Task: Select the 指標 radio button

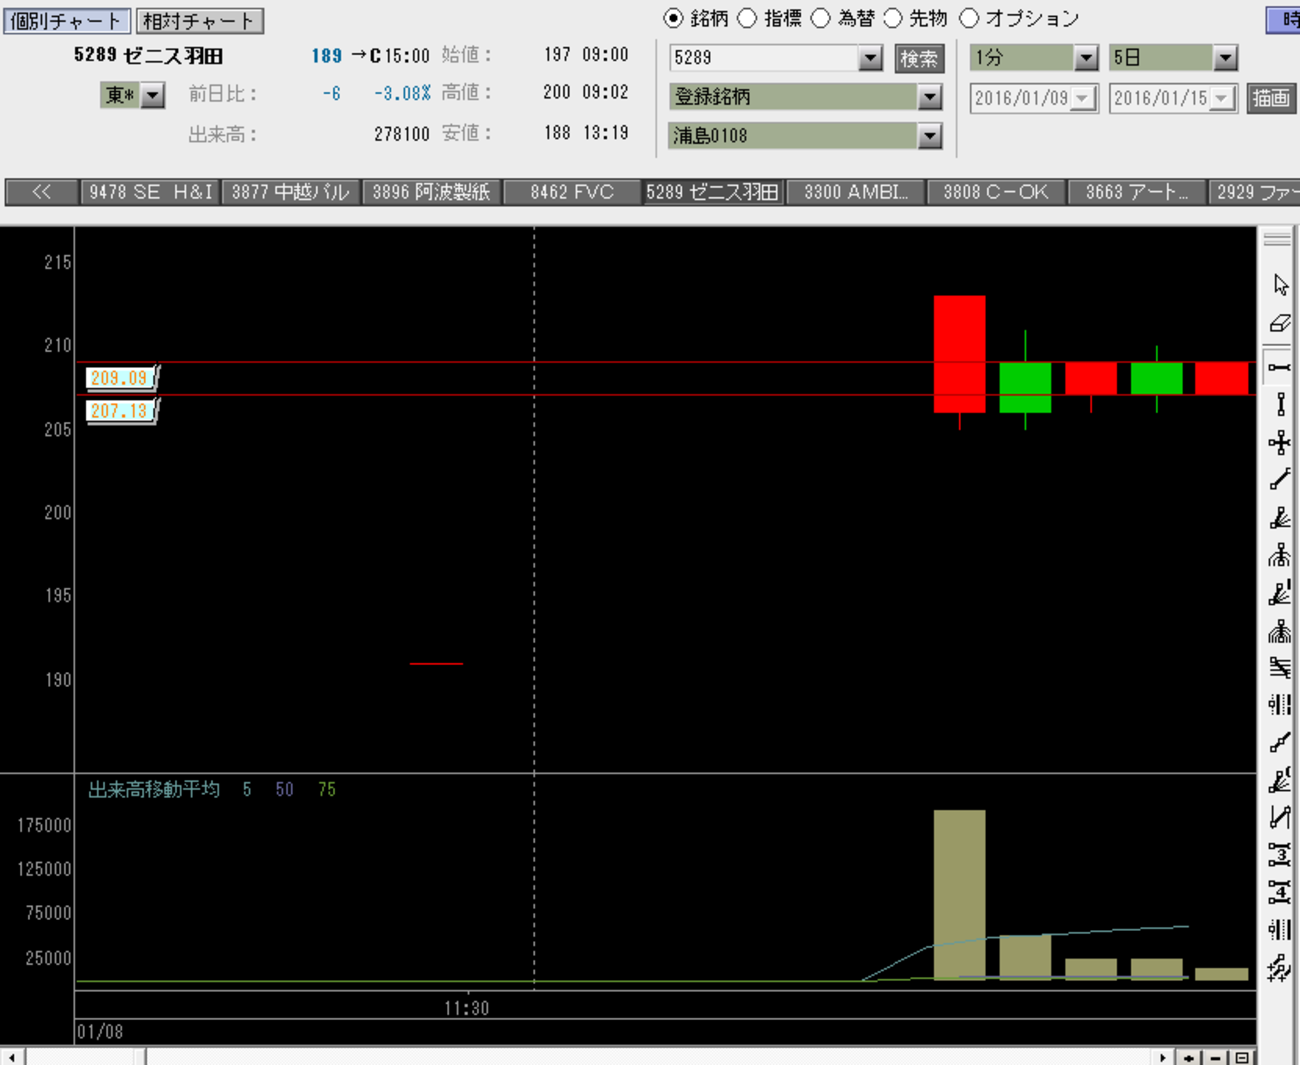Action: [x=747, y=18]
